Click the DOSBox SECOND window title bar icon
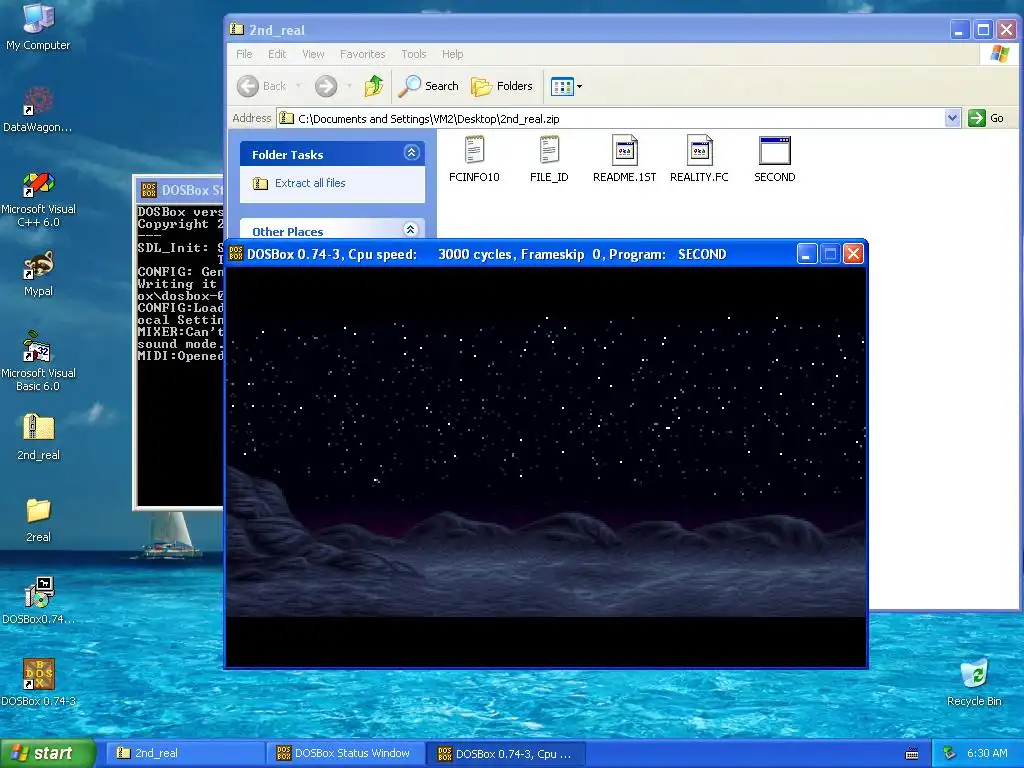 (236, 253)
